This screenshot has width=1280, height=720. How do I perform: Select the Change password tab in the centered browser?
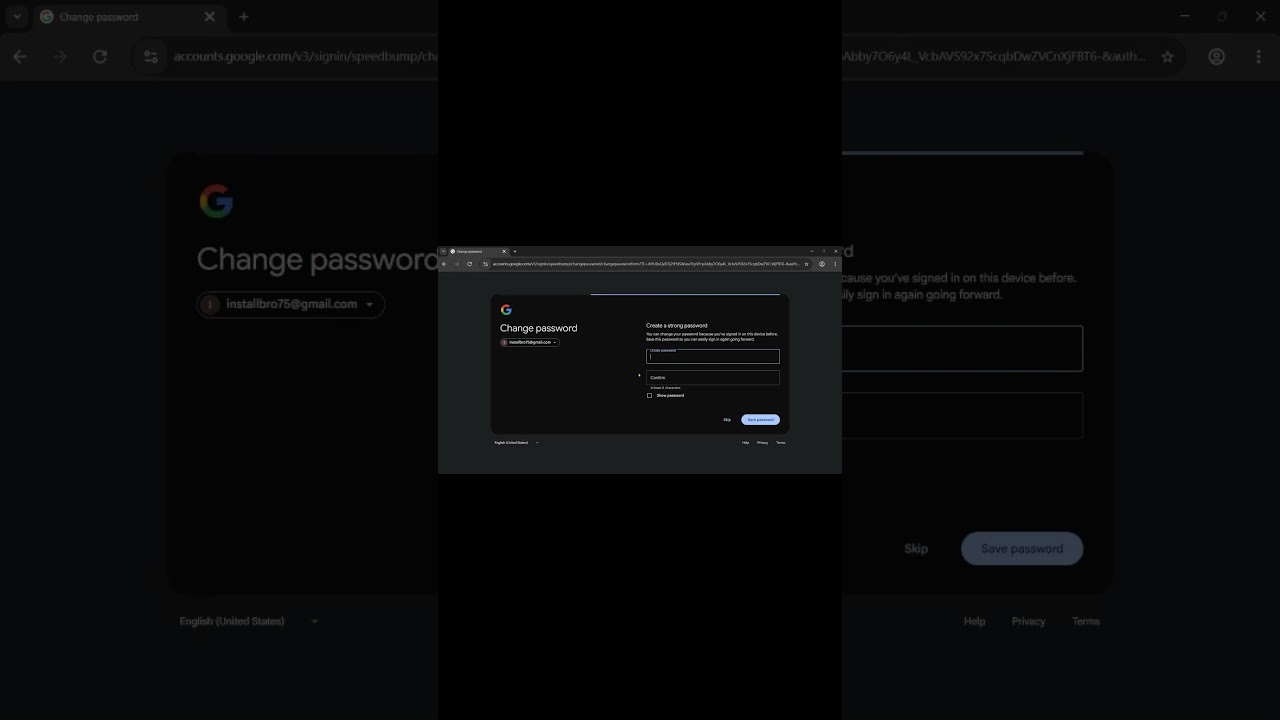[x=478, y=251]
